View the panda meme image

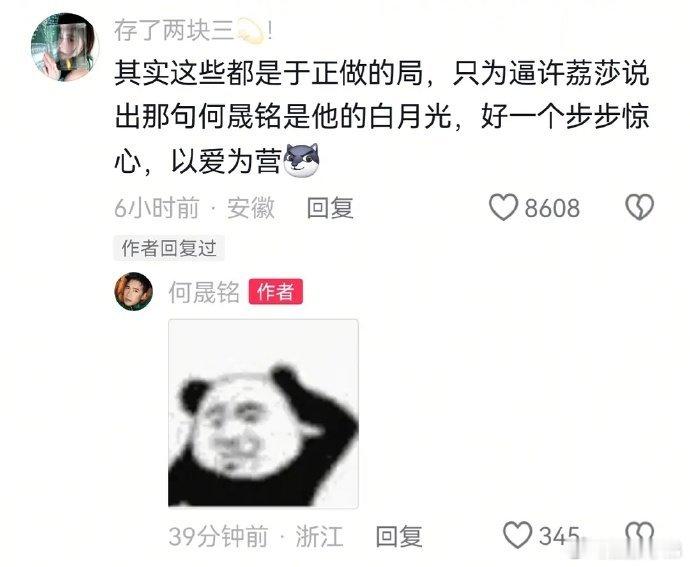pos(263,414)
